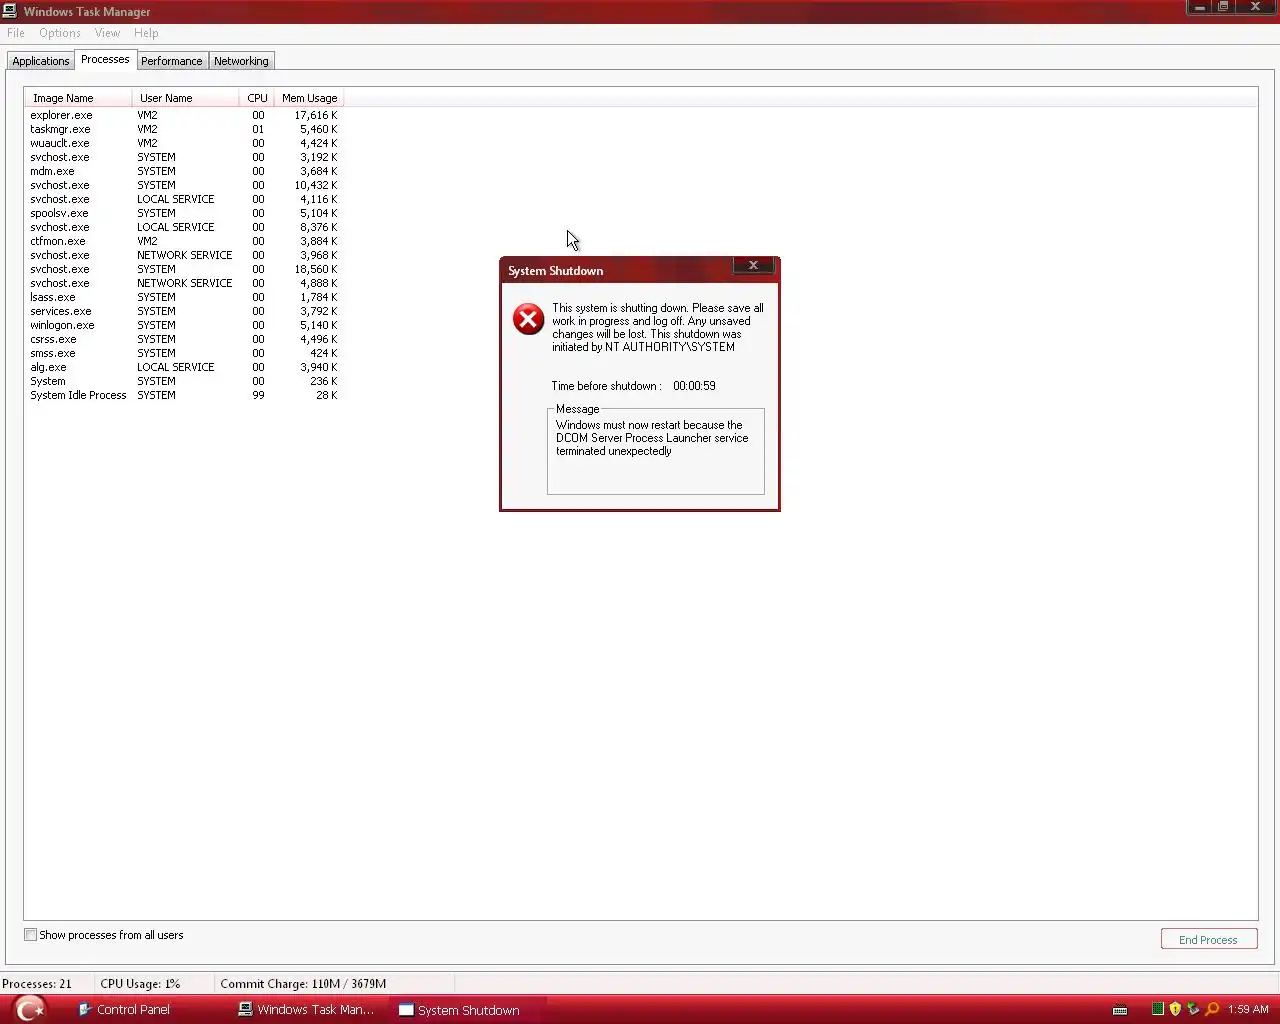
Task: Select the mdm.exe process
Action: (x=184, y=171)
